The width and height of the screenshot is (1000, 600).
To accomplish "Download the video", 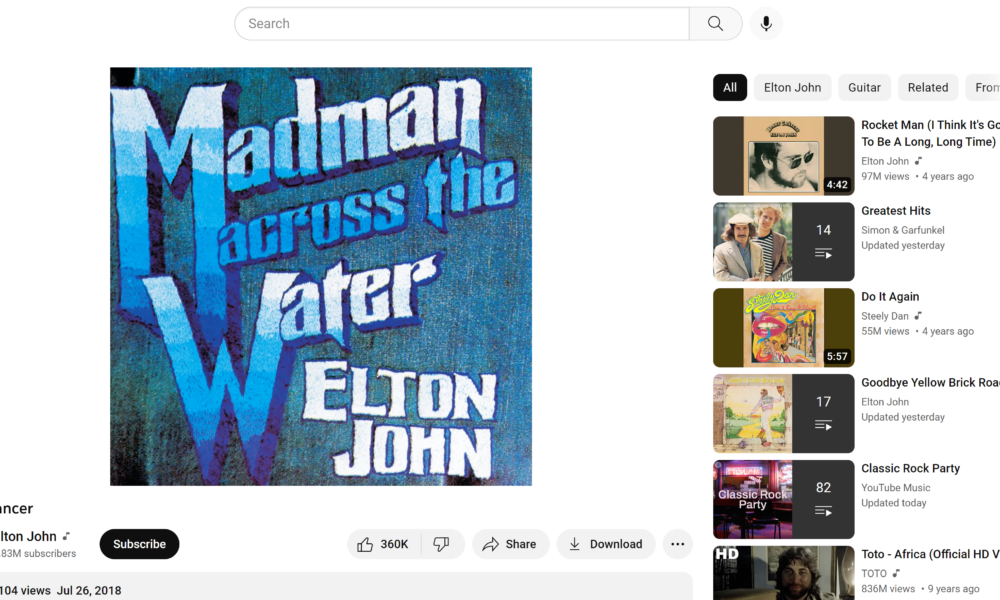I will pos(606,544).
